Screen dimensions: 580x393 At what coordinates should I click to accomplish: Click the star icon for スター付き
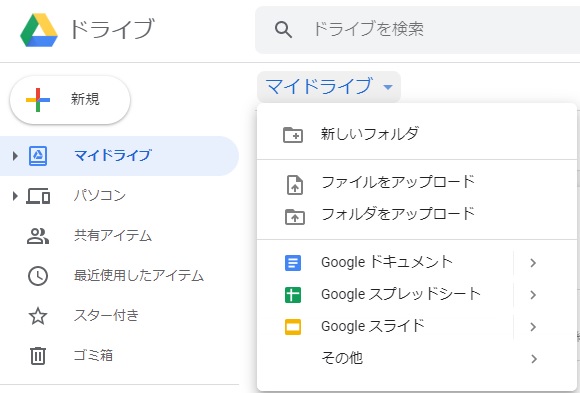[x=38, y=316]
